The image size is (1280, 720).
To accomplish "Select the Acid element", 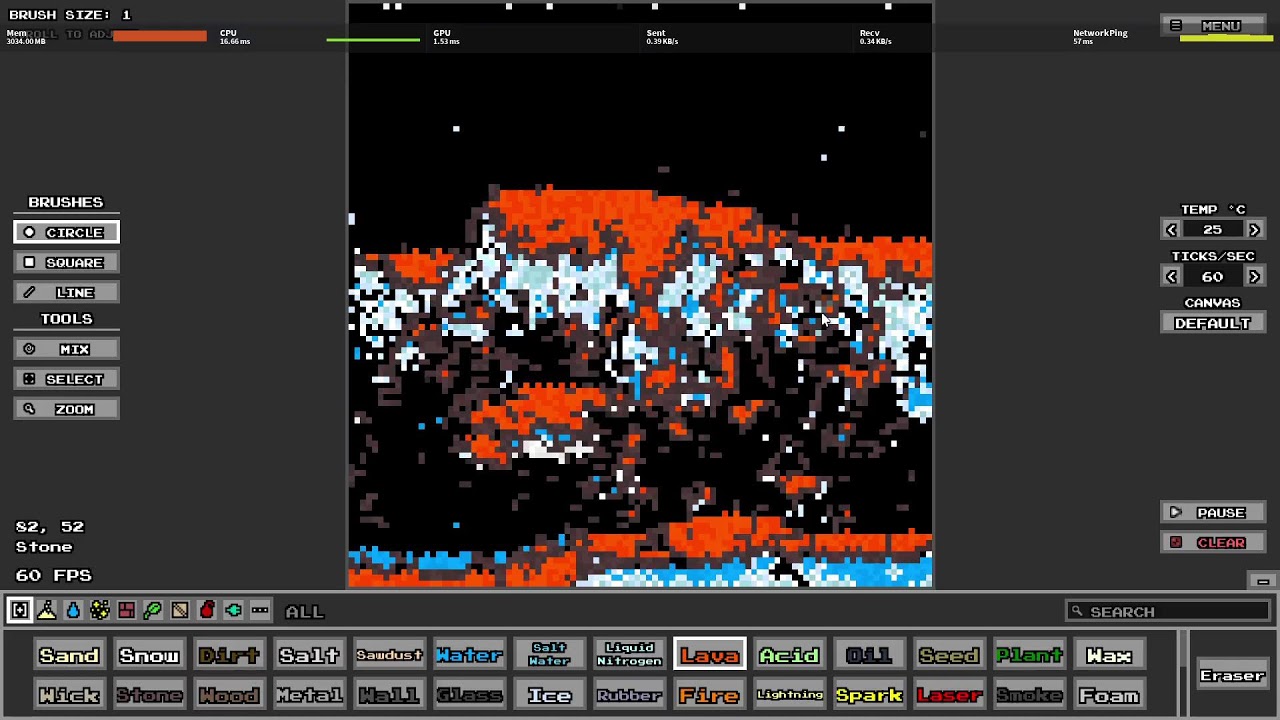I will coord(789,655).
